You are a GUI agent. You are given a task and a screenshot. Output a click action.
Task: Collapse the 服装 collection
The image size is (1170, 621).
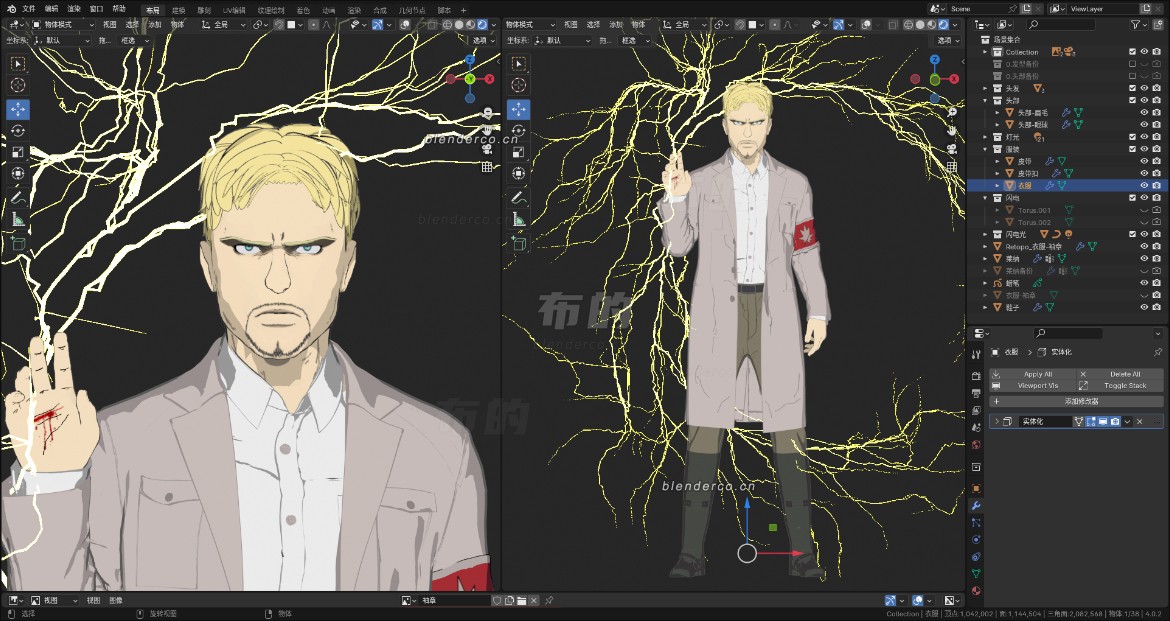point(986,149)
